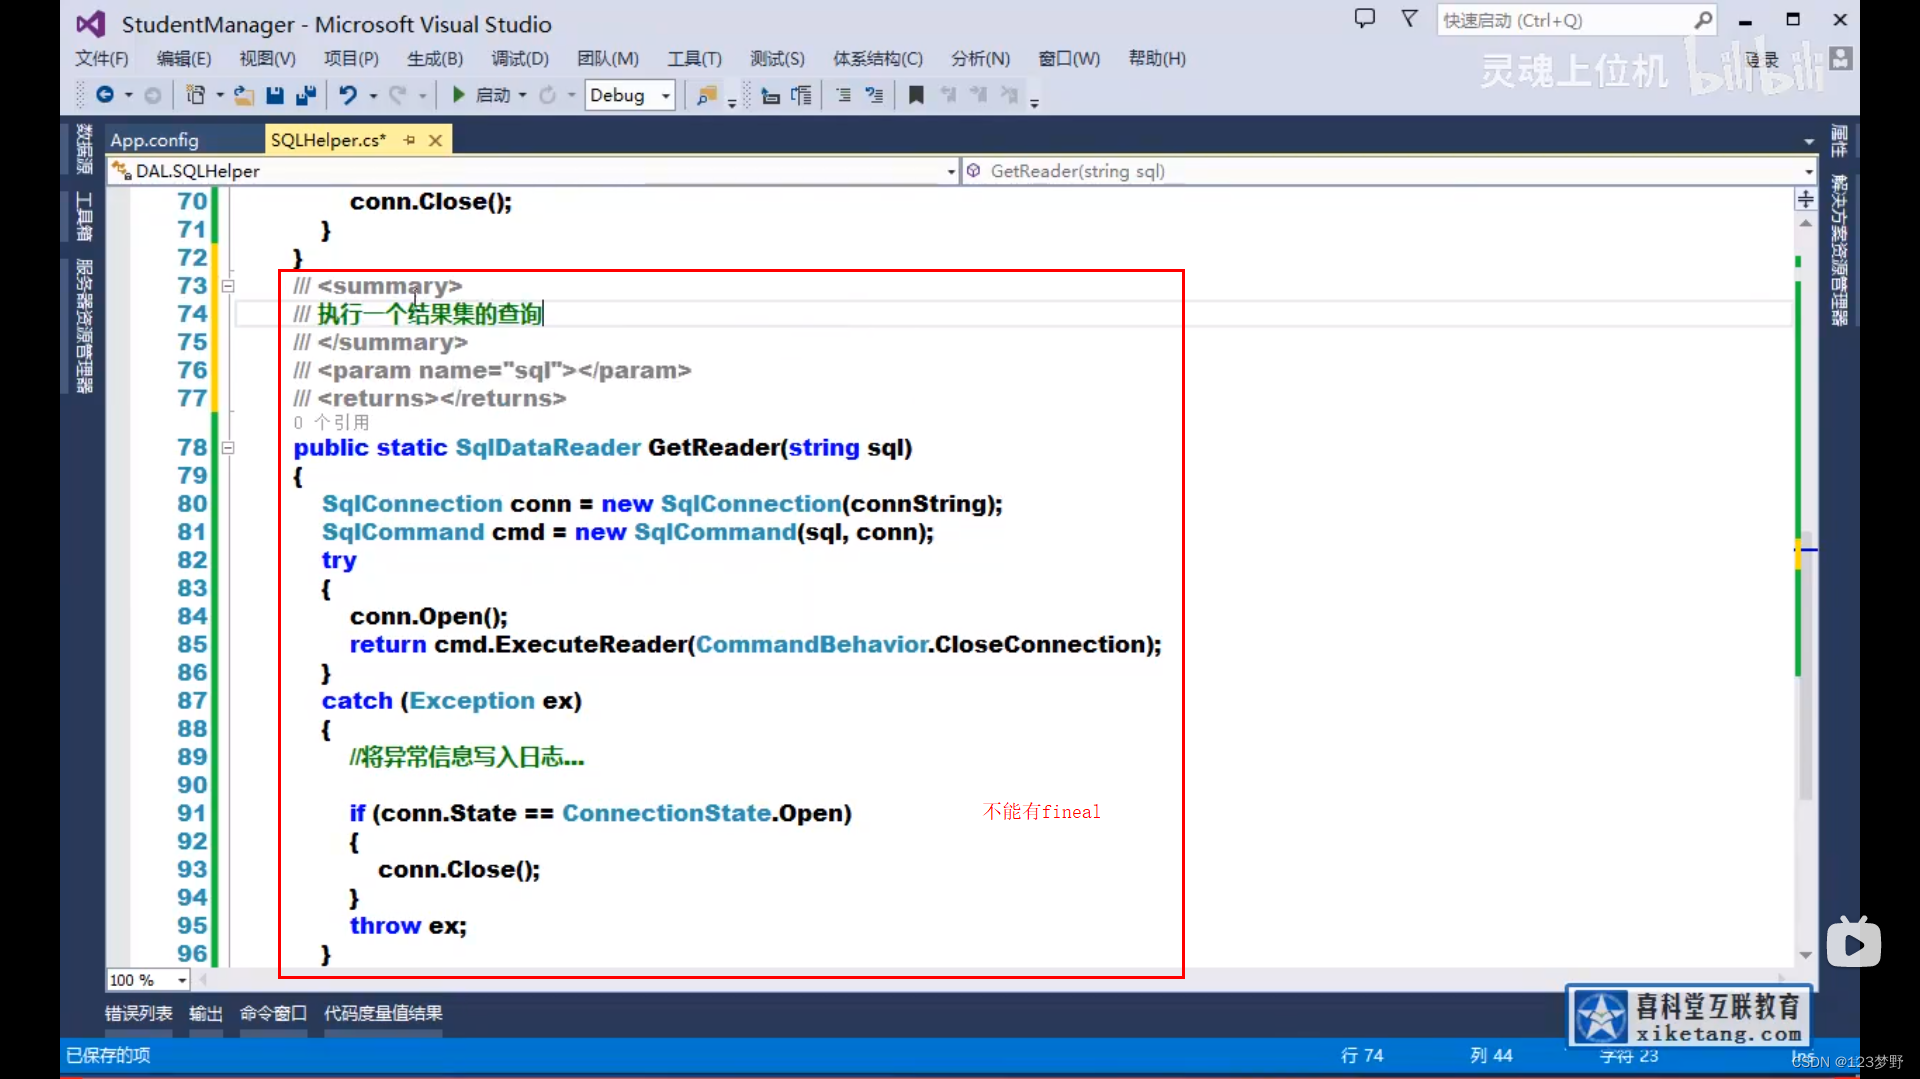Open the document tabs overflow dropdown arrow

coord(1809,141)
